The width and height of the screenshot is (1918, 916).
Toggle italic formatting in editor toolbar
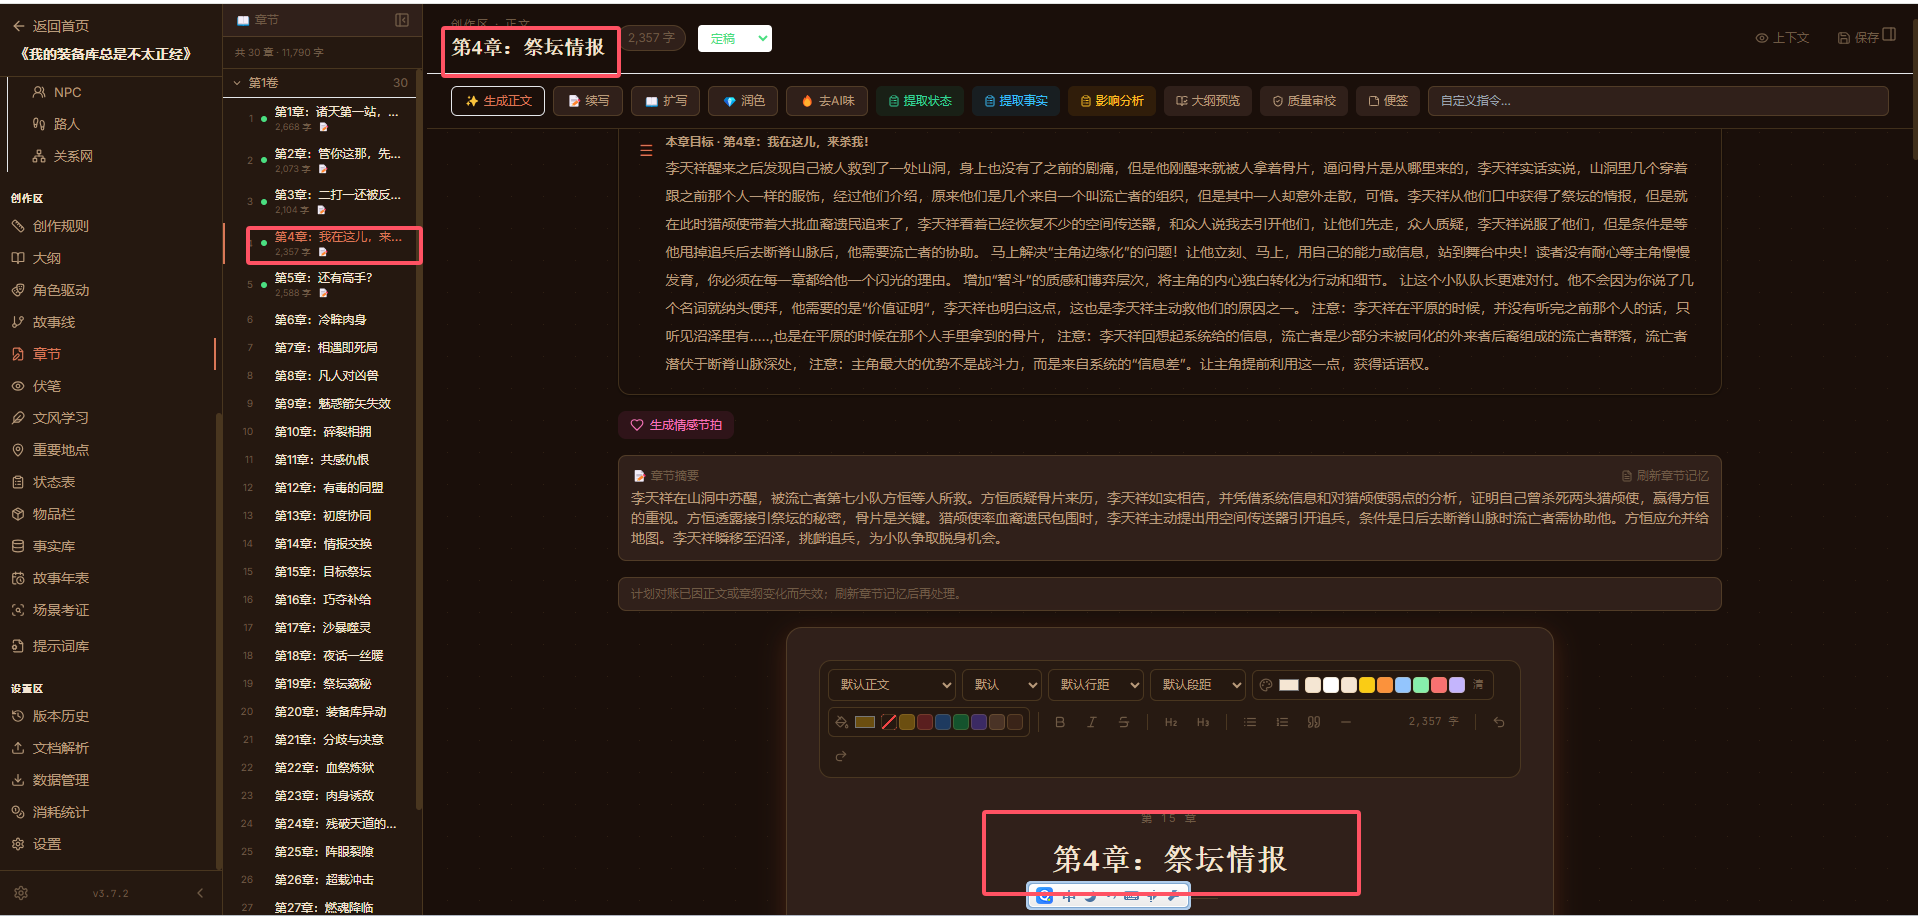(1092, 722)
